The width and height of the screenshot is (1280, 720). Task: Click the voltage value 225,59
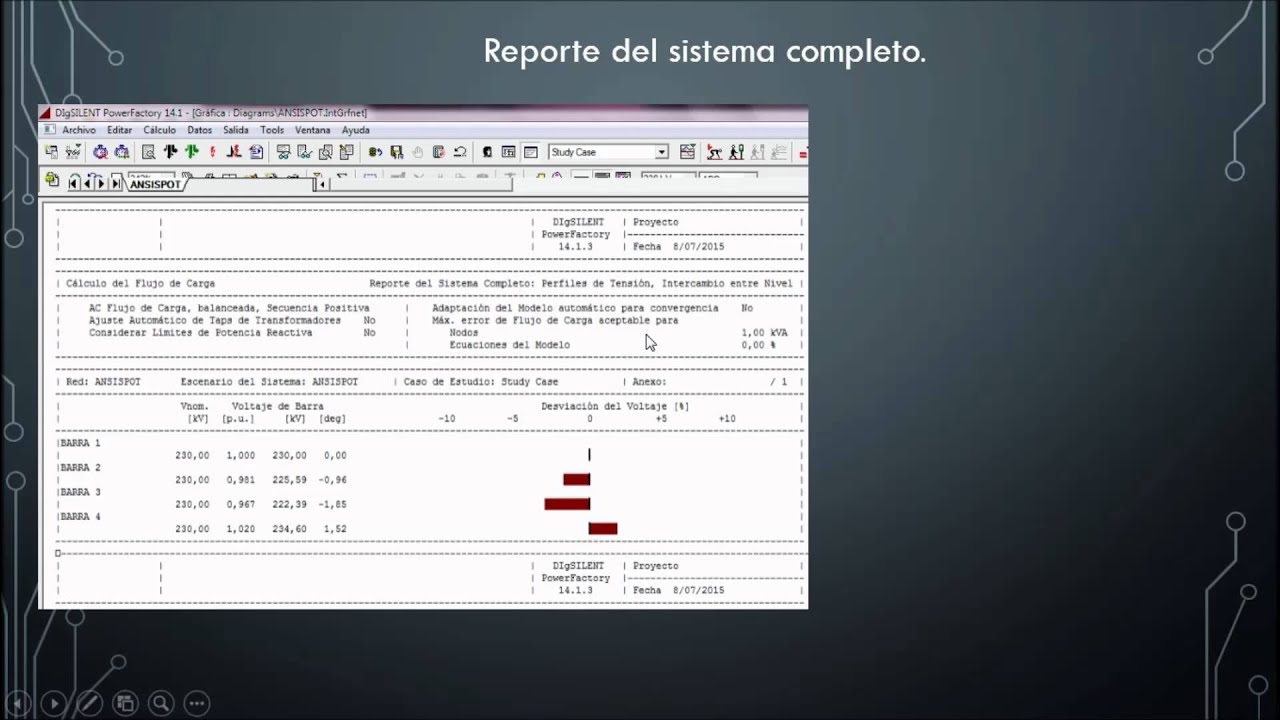click(x=290, y=480)
